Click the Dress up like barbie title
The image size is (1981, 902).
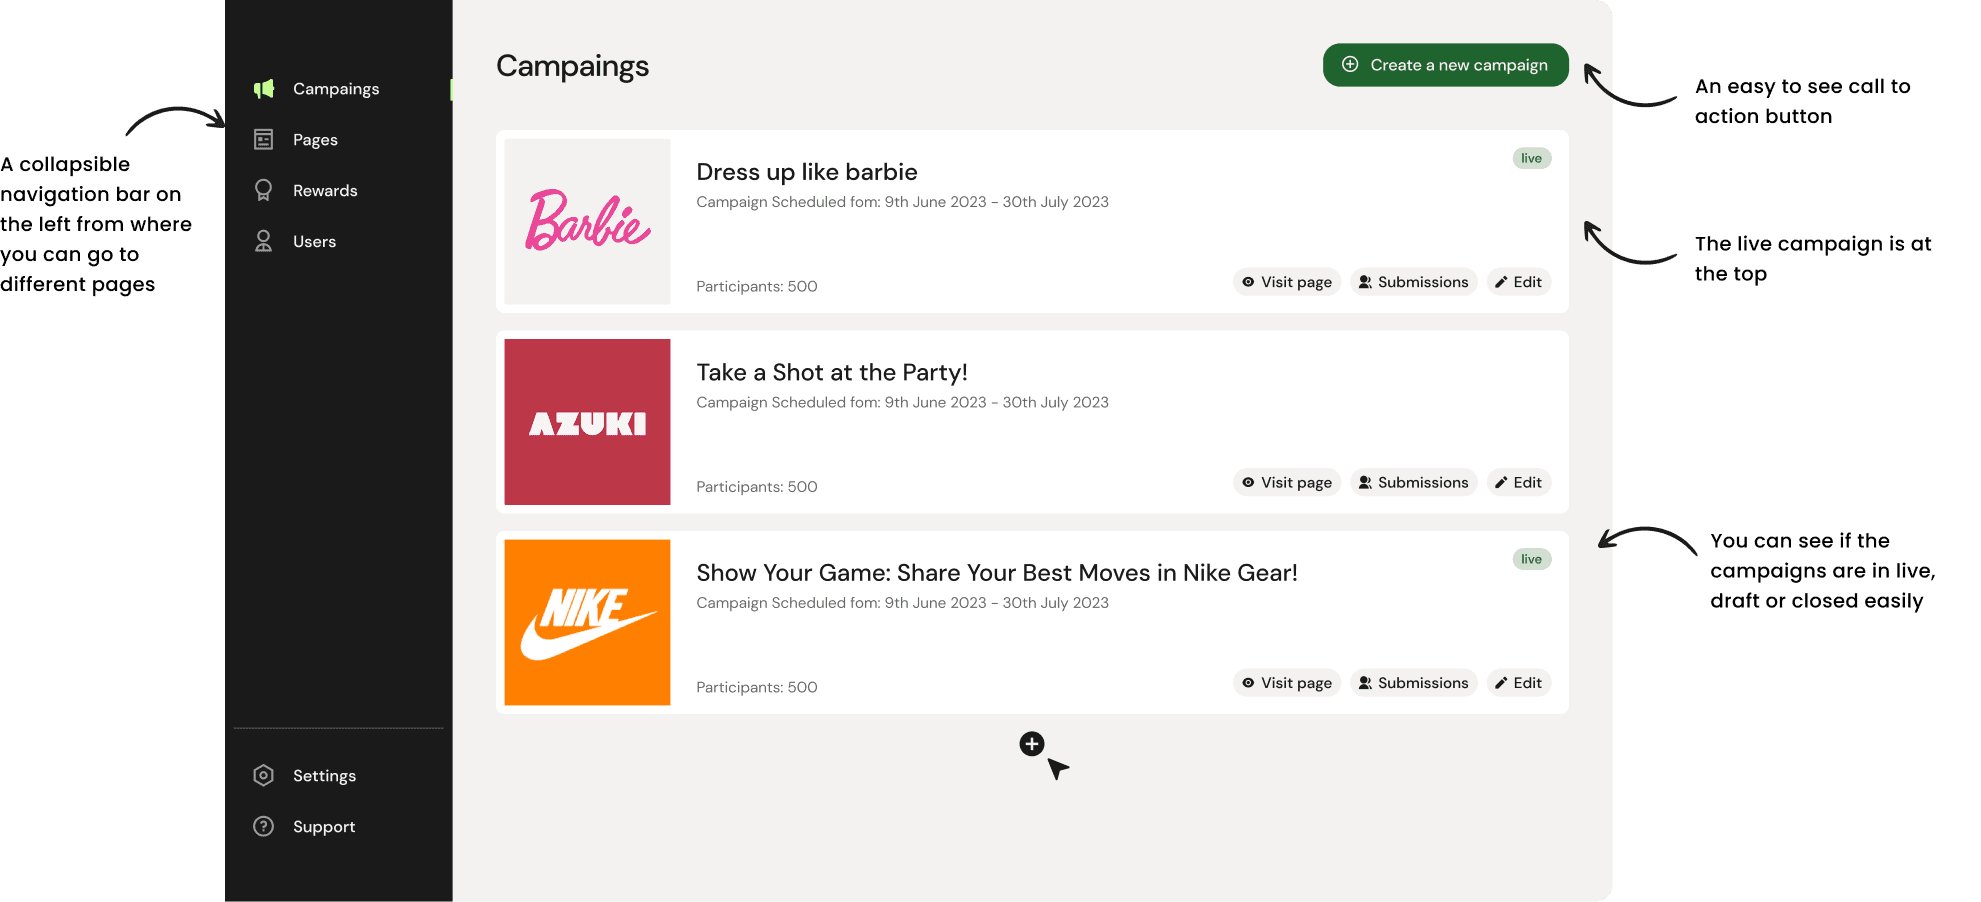[x=807, y=172]
